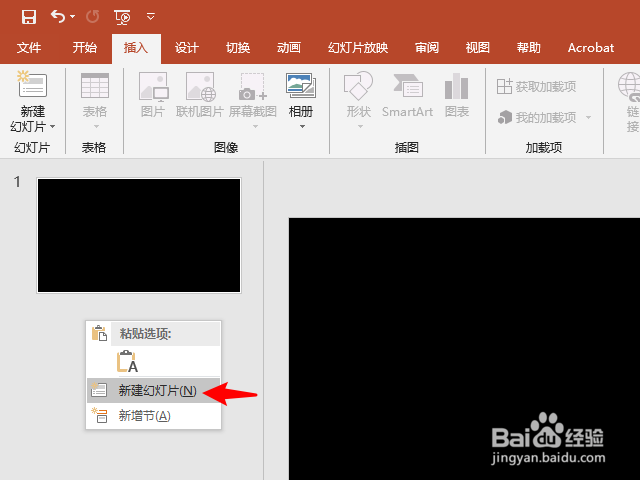Image resolution: width=640 pixels, height=480 pixels.
Task: Expand the 相册 dropdown arrow
Action: click(x=302, y=127)
